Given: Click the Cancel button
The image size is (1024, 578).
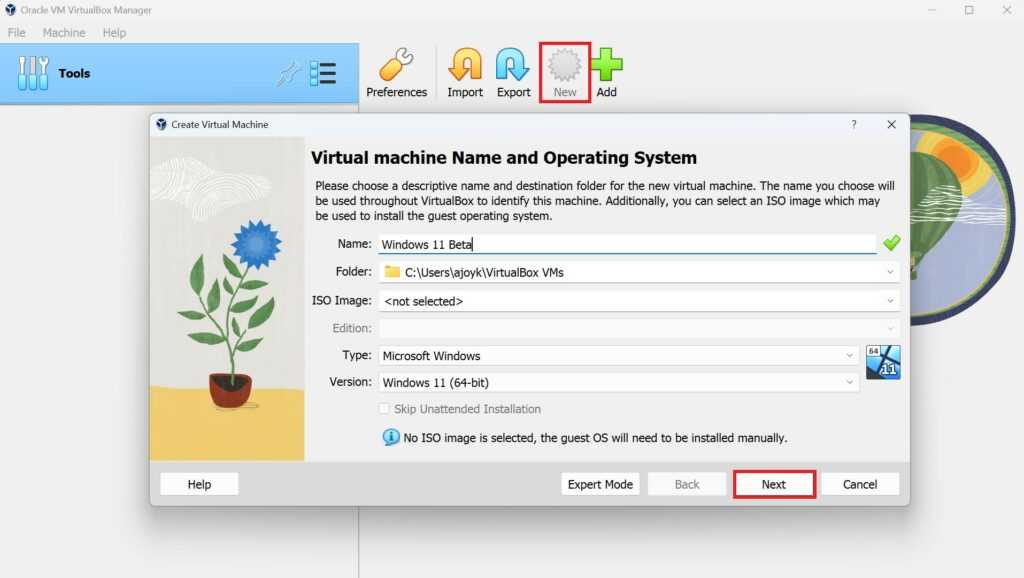Looking at the screenshot, I should coord(859,485).
